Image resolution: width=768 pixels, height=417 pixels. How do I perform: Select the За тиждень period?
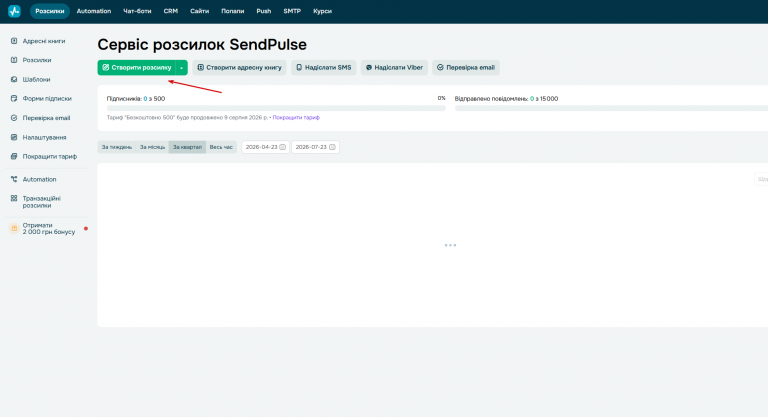tap(117, 147)
